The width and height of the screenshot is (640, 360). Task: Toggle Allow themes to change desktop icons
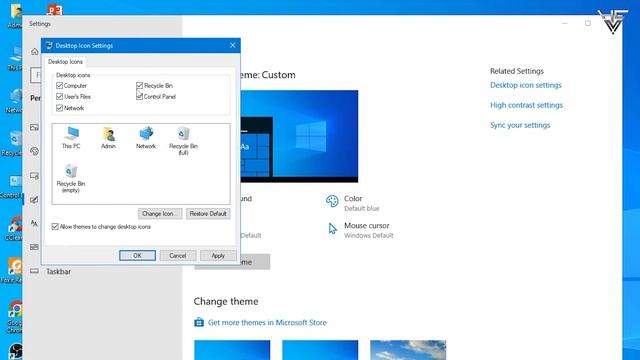pos(55,227)
